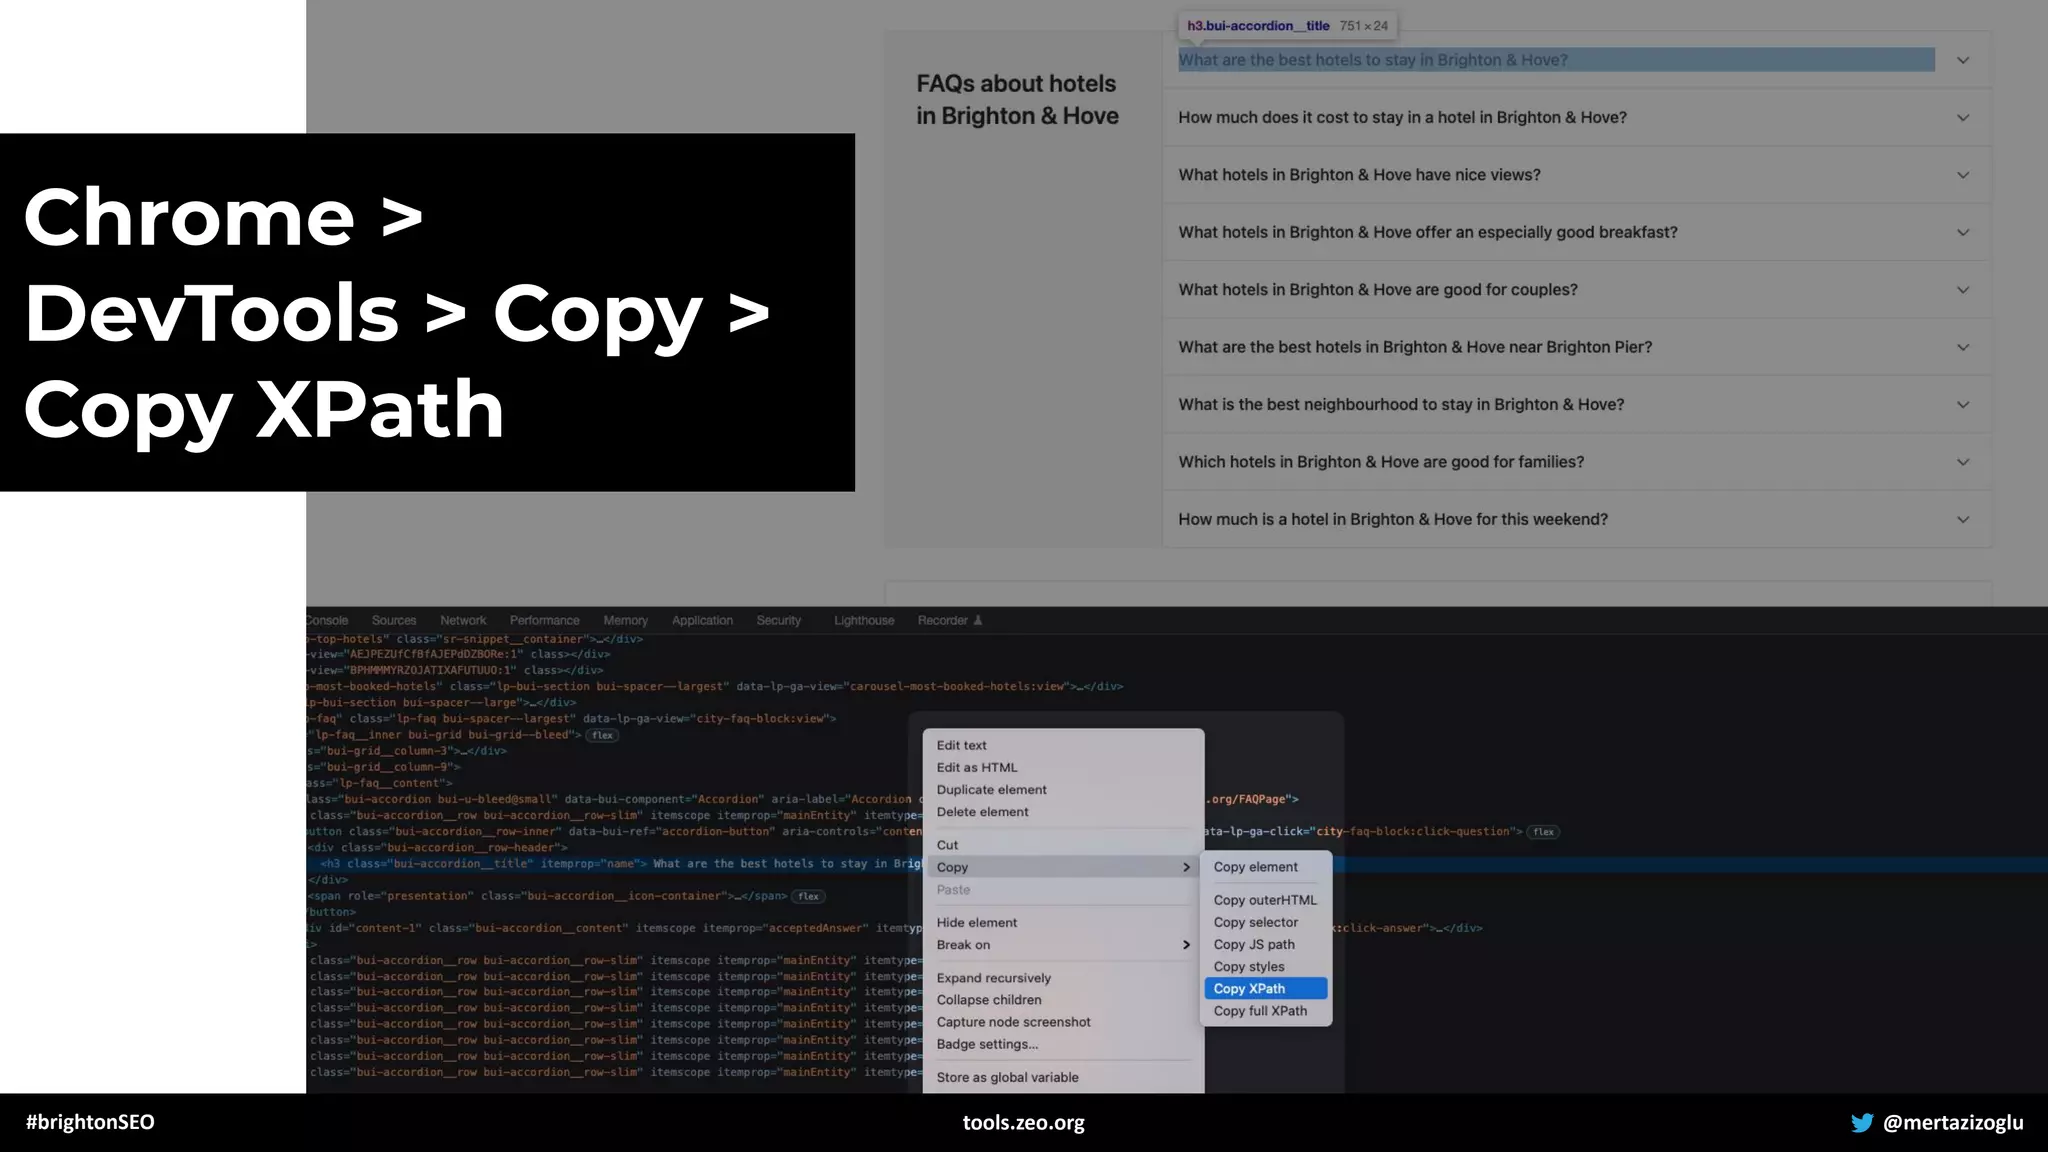Viewport: 2048px width, 1152px height.
Task: Click the Twitter bird icon in footer
Action: click(x=1862, y=1122)
